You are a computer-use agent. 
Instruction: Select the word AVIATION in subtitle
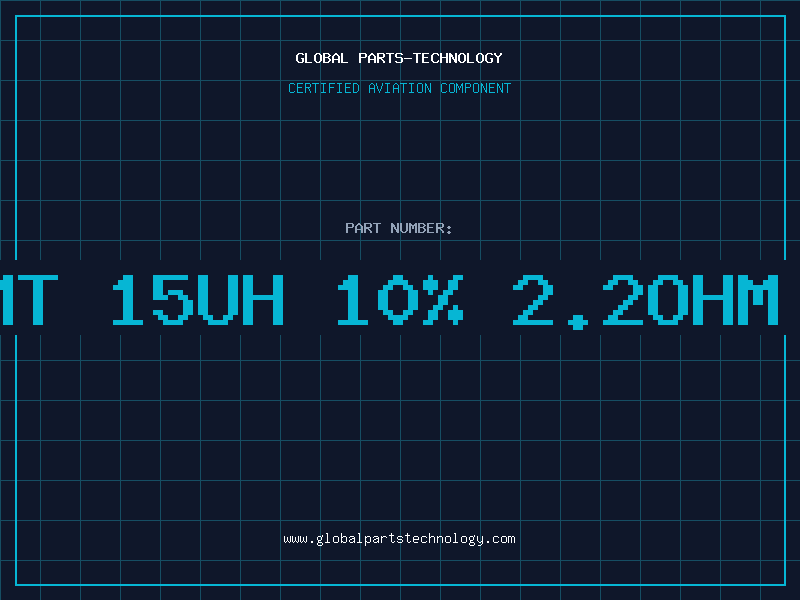point(399,88)
